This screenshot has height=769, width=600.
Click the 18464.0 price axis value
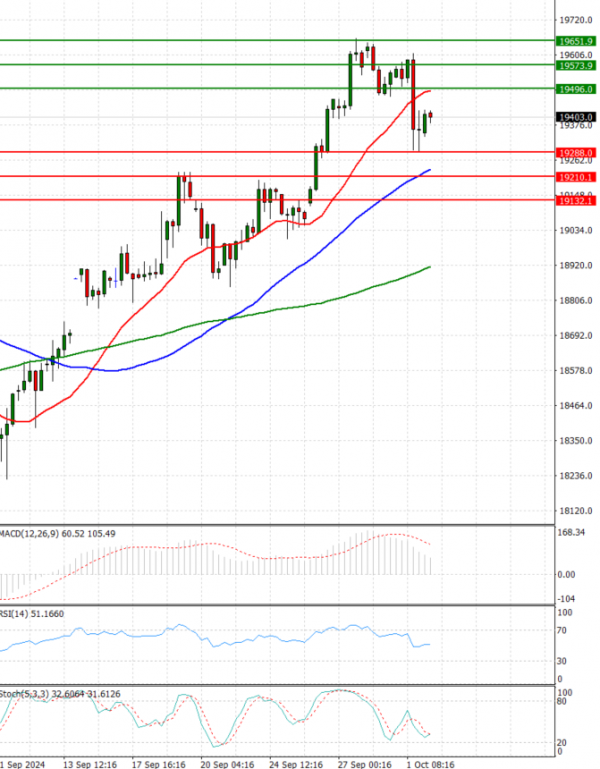[575, 406]
